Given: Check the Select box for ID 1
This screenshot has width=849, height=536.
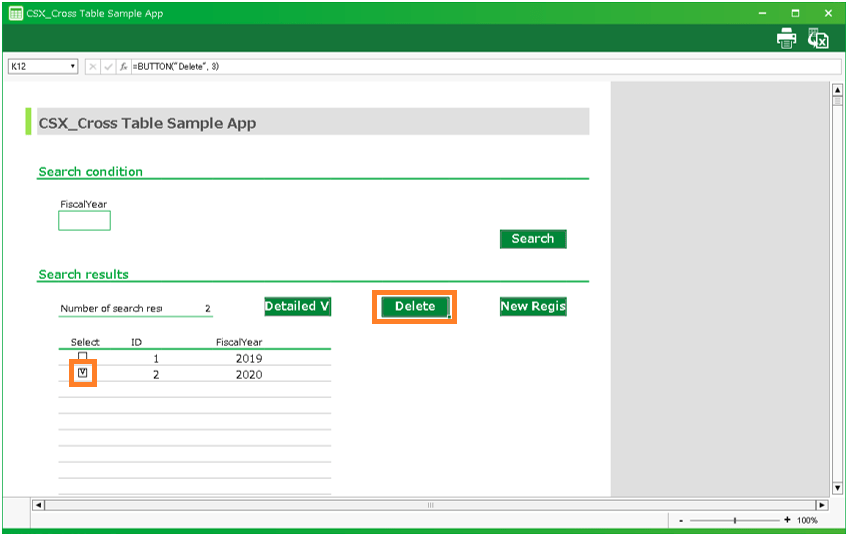Looking at the screenshot, I should tap(83, 357).
